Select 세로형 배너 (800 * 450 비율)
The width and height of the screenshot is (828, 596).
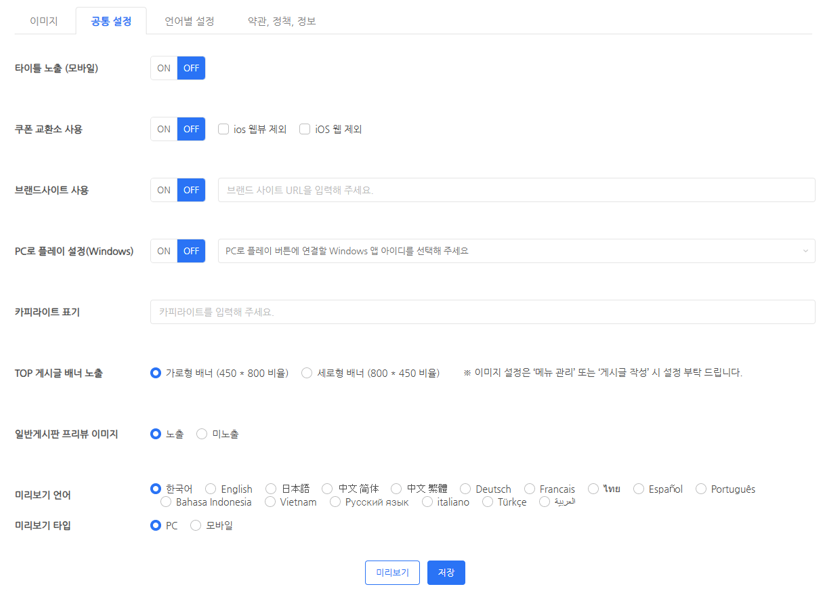click(x=307, y=373)
